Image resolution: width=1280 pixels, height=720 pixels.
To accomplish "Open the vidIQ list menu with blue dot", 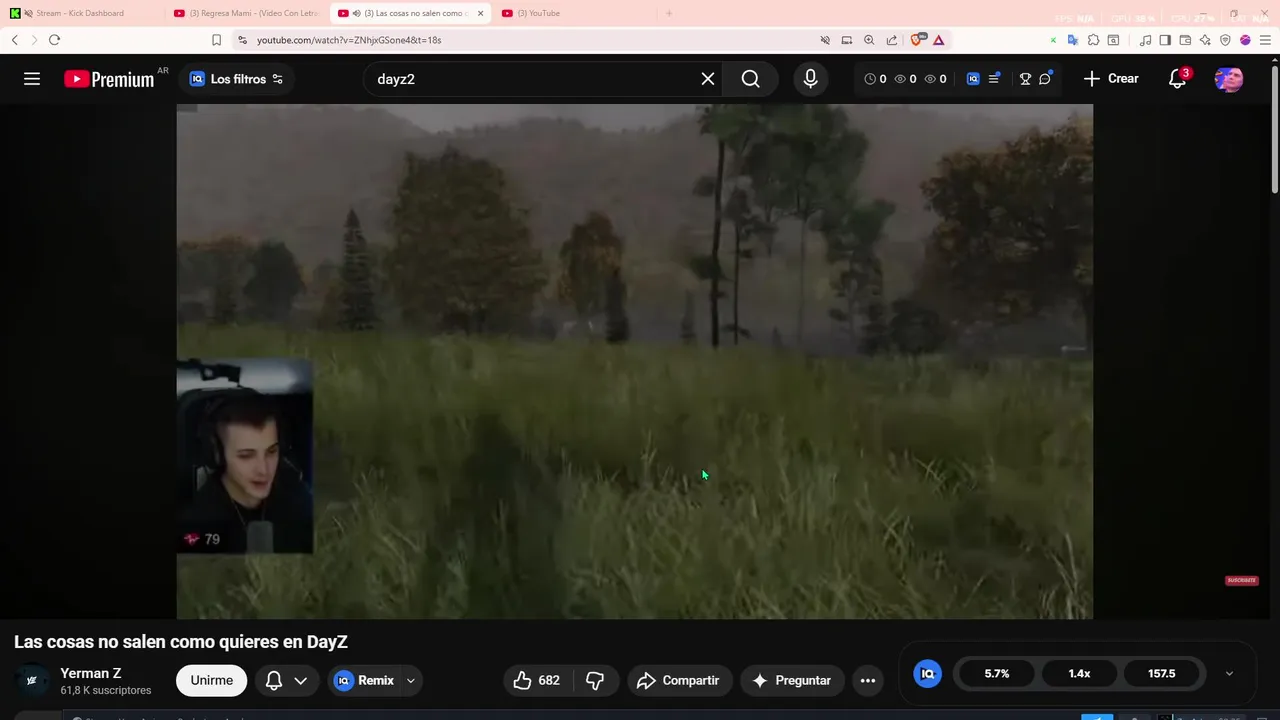I will pyautogui.click(x=994, y=79).
